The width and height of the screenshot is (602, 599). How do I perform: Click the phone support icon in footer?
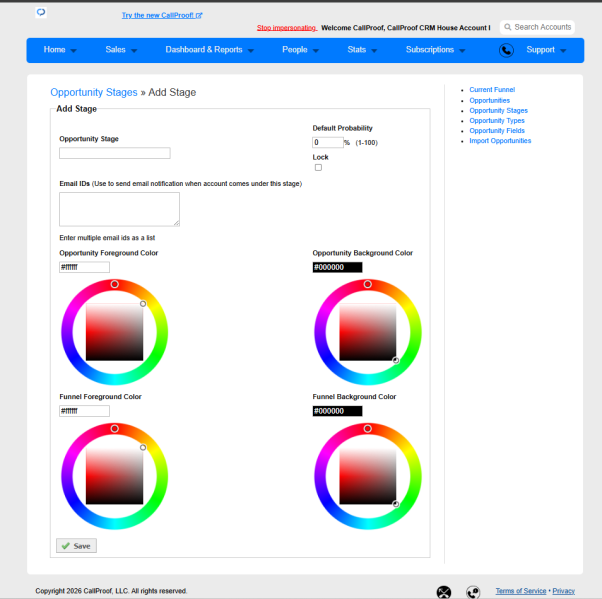coord(473,592)
